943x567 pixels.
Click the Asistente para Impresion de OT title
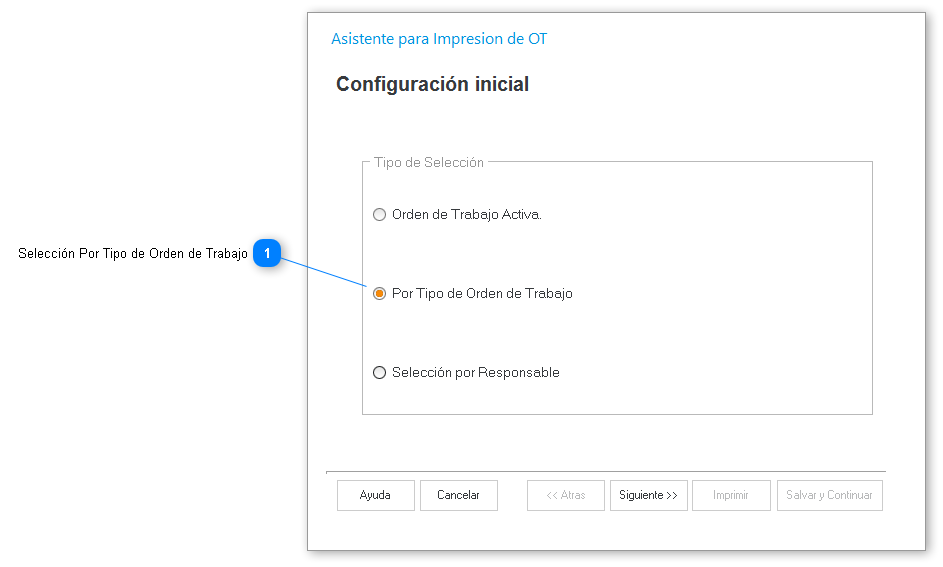[x=439, y=39]
